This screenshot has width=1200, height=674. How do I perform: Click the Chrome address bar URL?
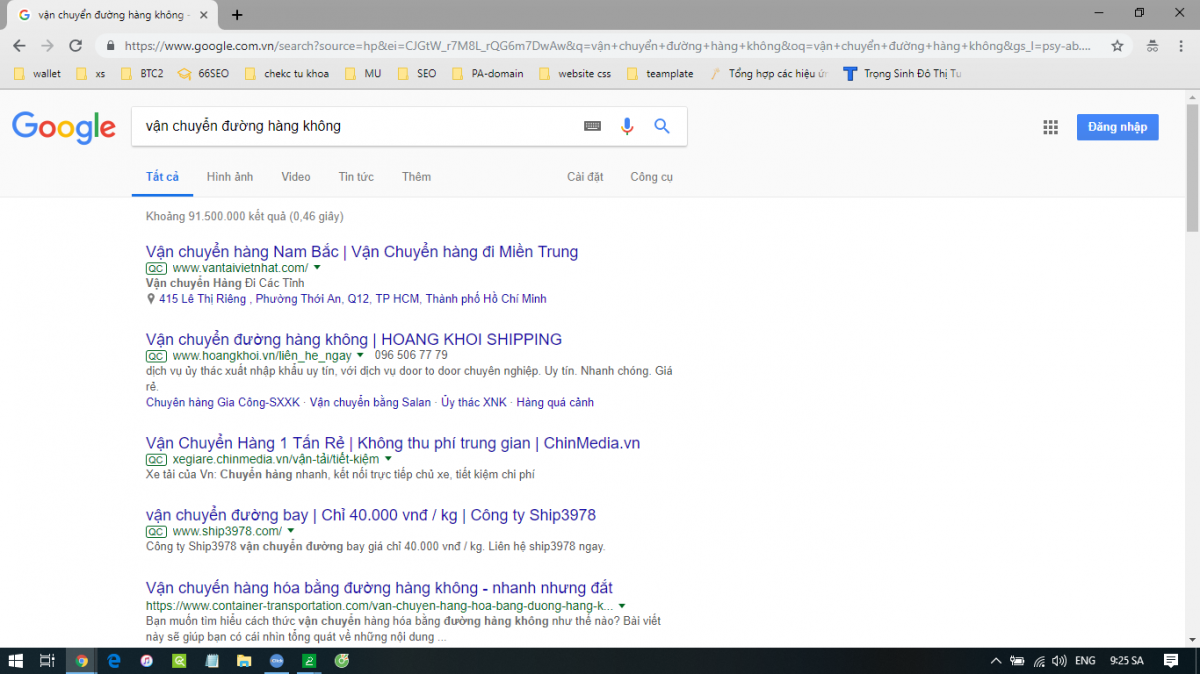coord(607,46)
